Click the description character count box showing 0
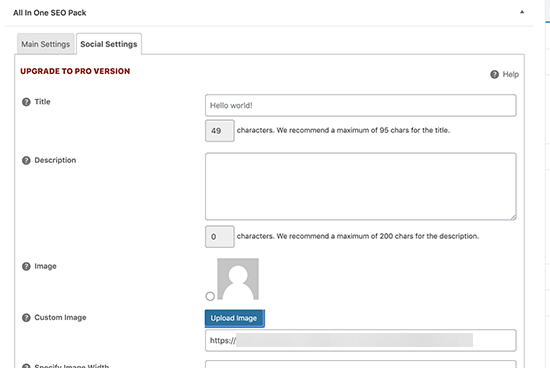The image size is (550, 368). point(220,237)
